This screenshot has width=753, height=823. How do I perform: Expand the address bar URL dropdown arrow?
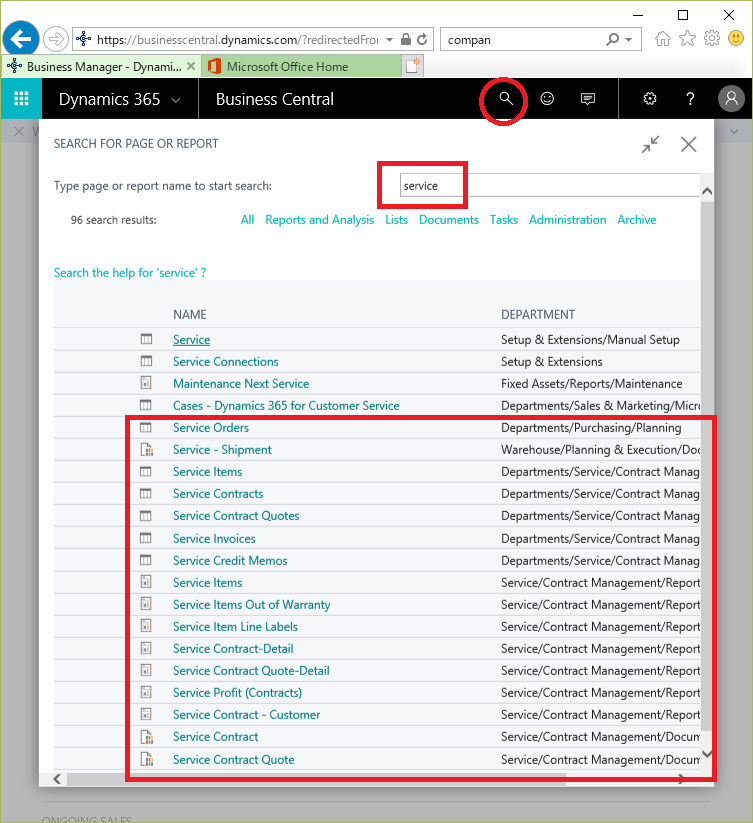(x=389, y=40)
